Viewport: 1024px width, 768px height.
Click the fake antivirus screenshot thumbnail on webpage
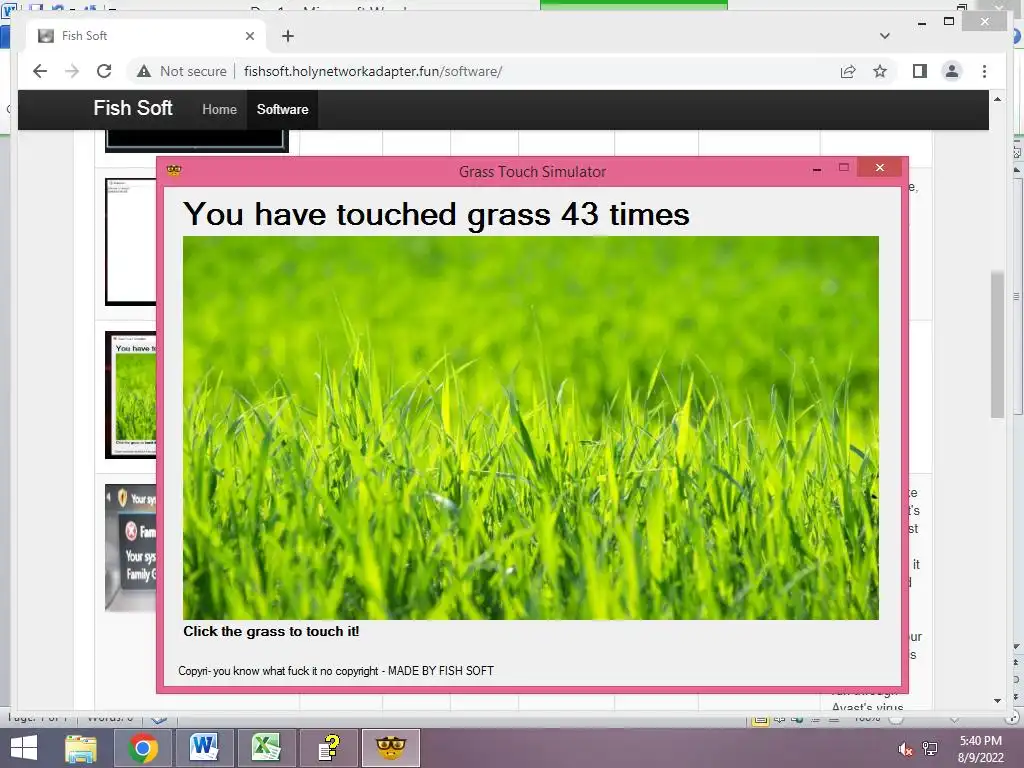tap(131, 547)
